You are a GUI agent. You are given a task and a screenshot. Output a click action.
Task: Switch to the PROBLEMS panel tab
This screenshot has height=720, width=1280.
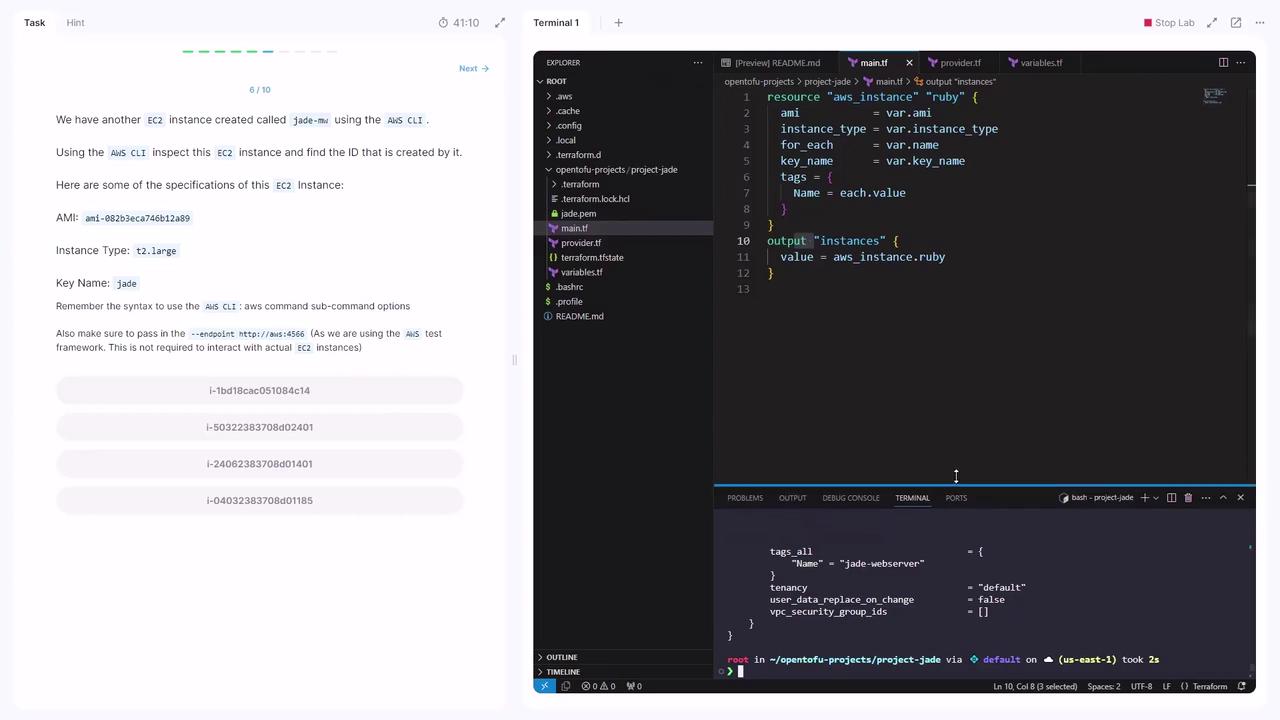[x=745, y=498]
